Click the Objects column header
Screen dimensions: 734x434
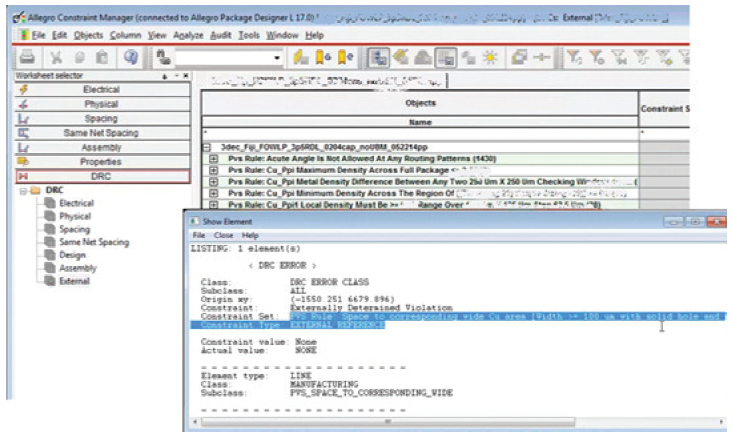pyautogui.click(x=420, y=103)
